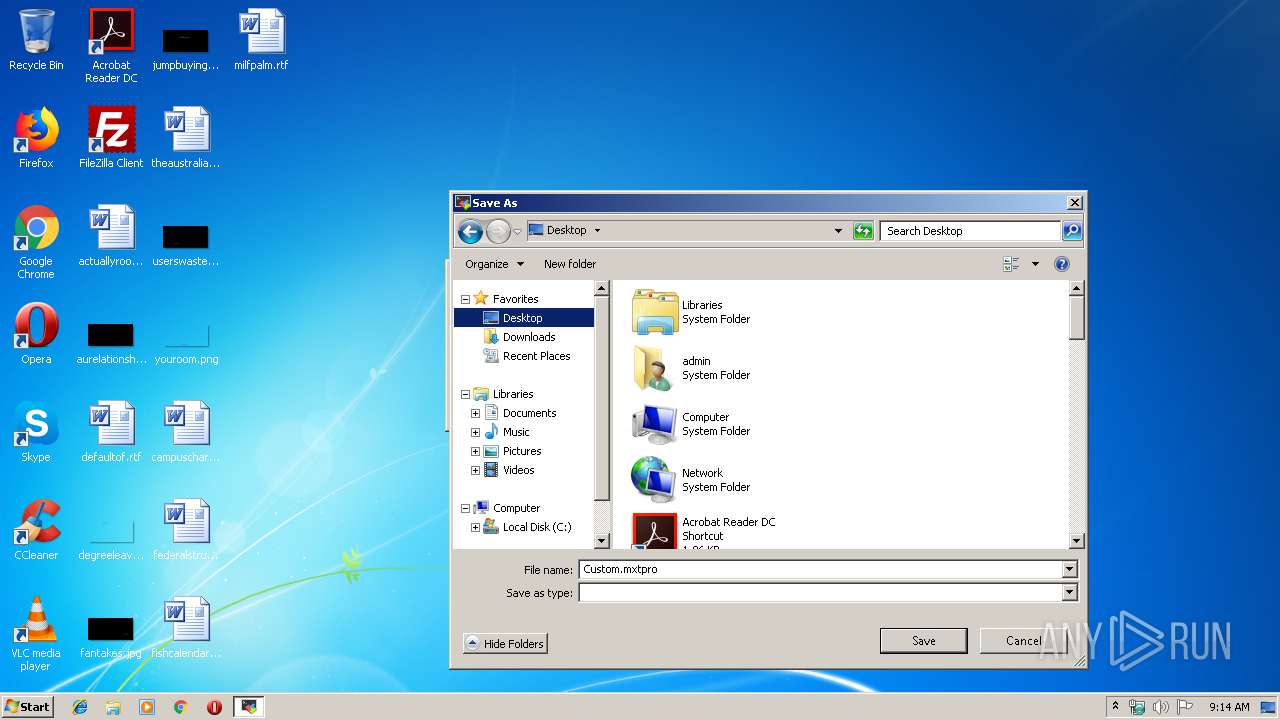Open the Save as type dropdown

pos(1069,593)
